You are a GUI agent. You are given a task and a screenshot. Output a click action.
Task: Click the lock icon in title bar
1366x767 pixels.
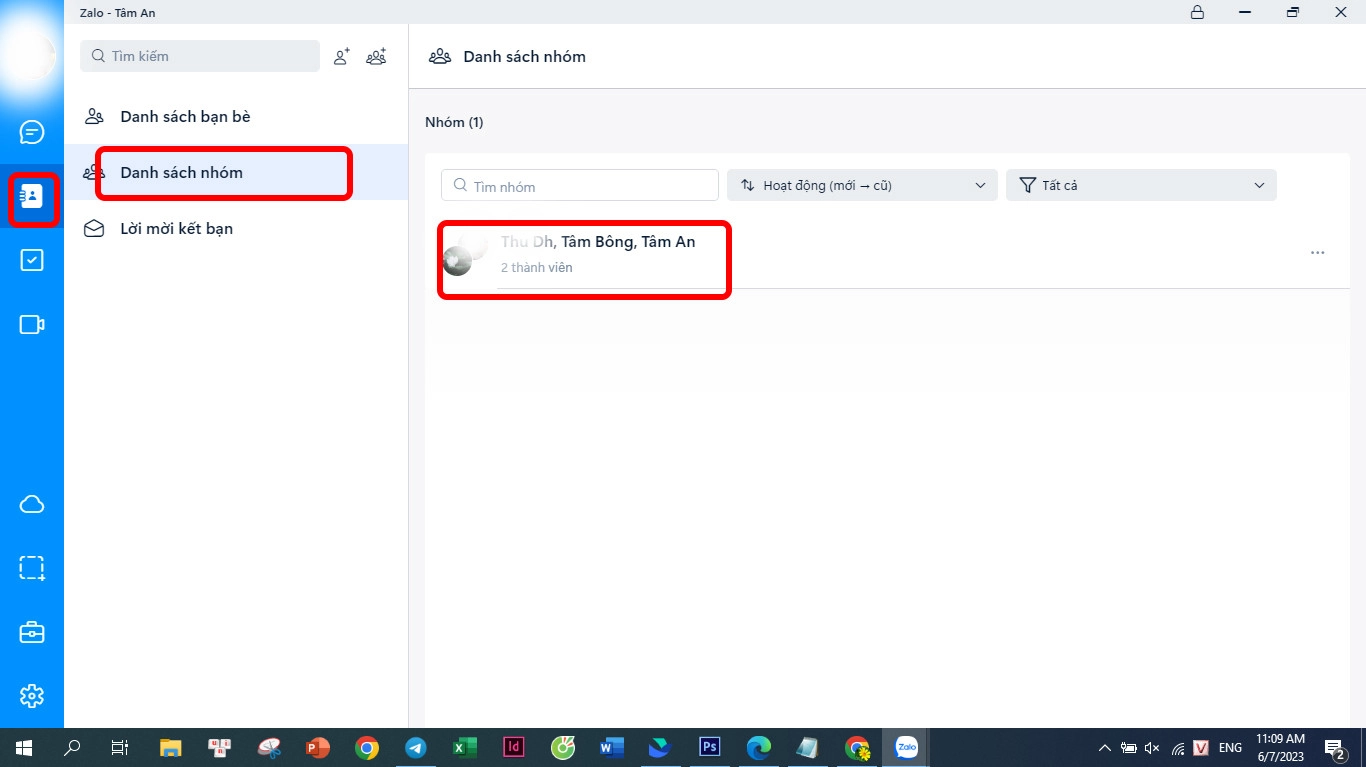click(1197, 13)
